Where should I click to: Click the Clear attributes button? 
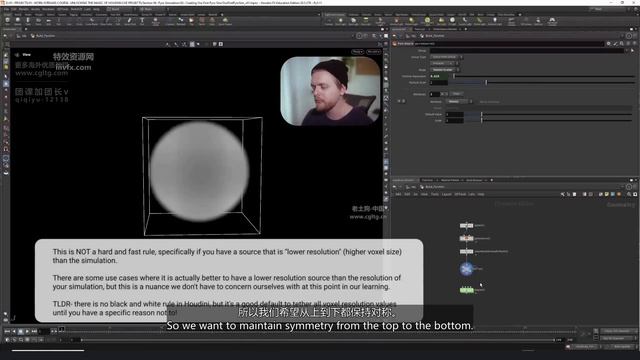pos(456,94)
